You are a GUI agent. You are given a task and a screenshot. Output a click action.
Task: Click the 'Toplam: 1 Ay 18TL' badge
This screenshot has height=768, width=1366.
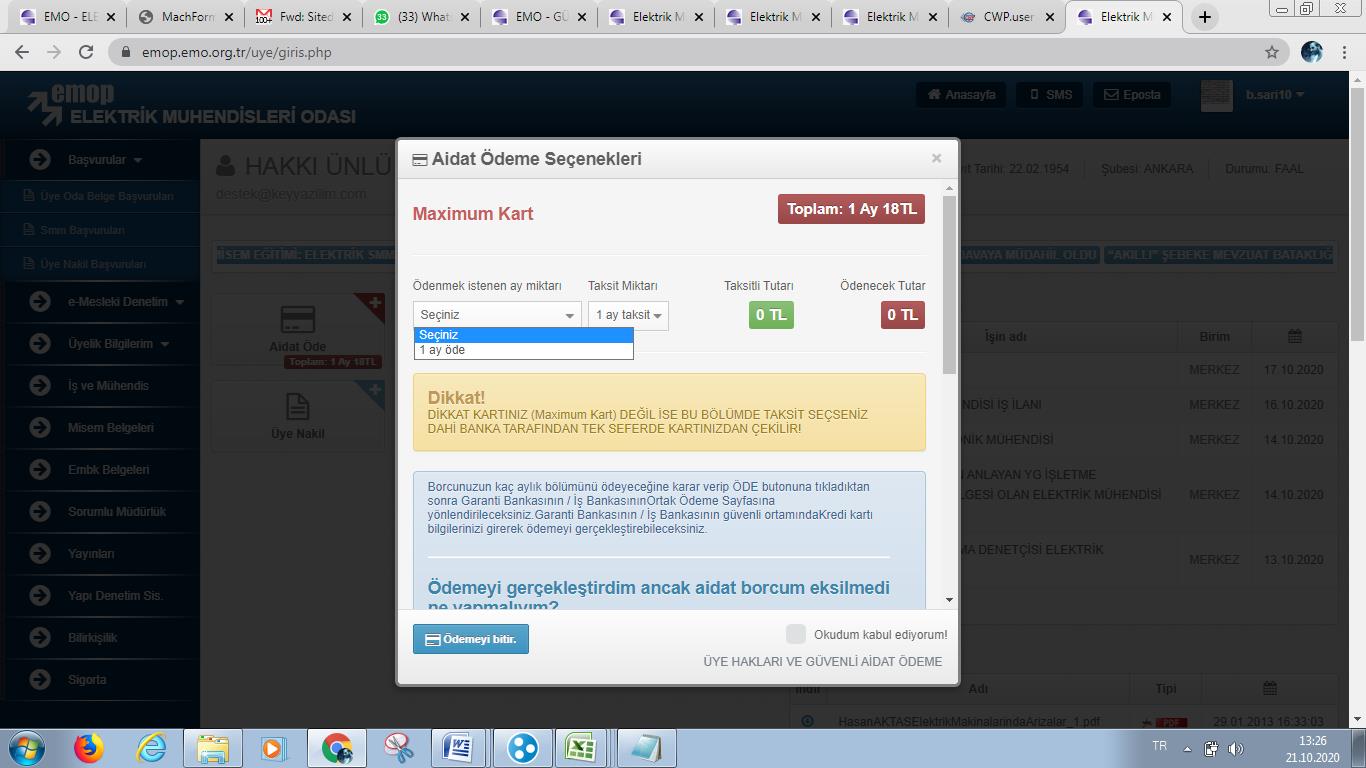(x=851, y=209)
